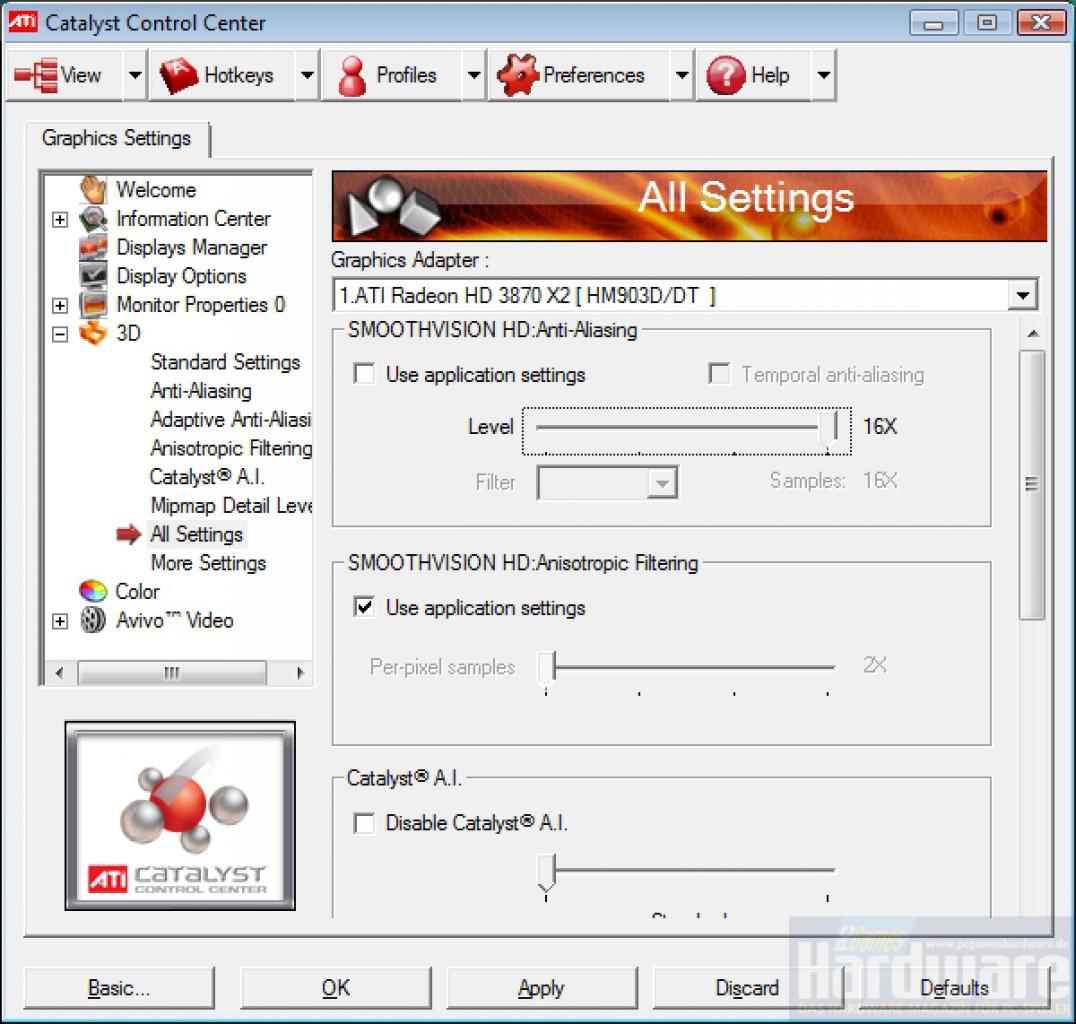Viewport: 1076px width, 1024px height.
Task: Click the Information Center icon
Action: click(93, 219)
